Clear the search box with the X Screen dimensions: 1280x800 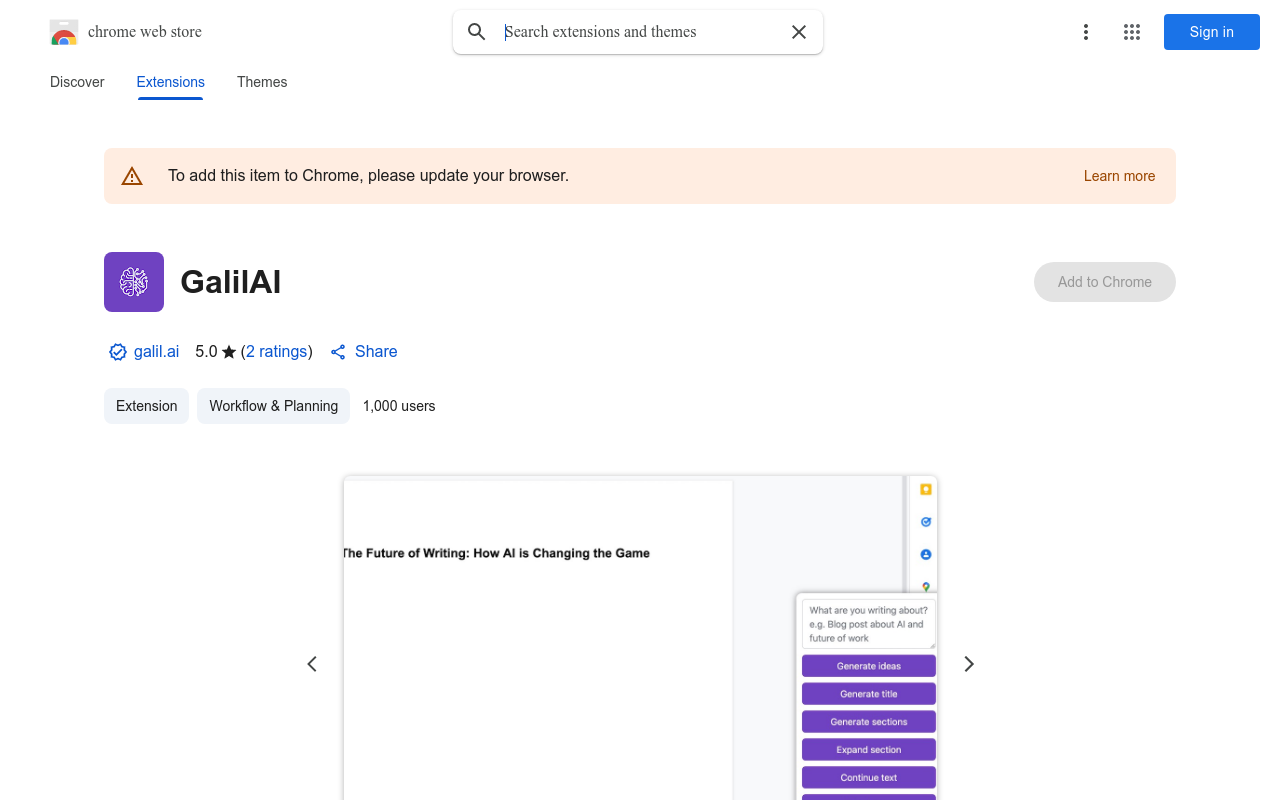(799, 32)
